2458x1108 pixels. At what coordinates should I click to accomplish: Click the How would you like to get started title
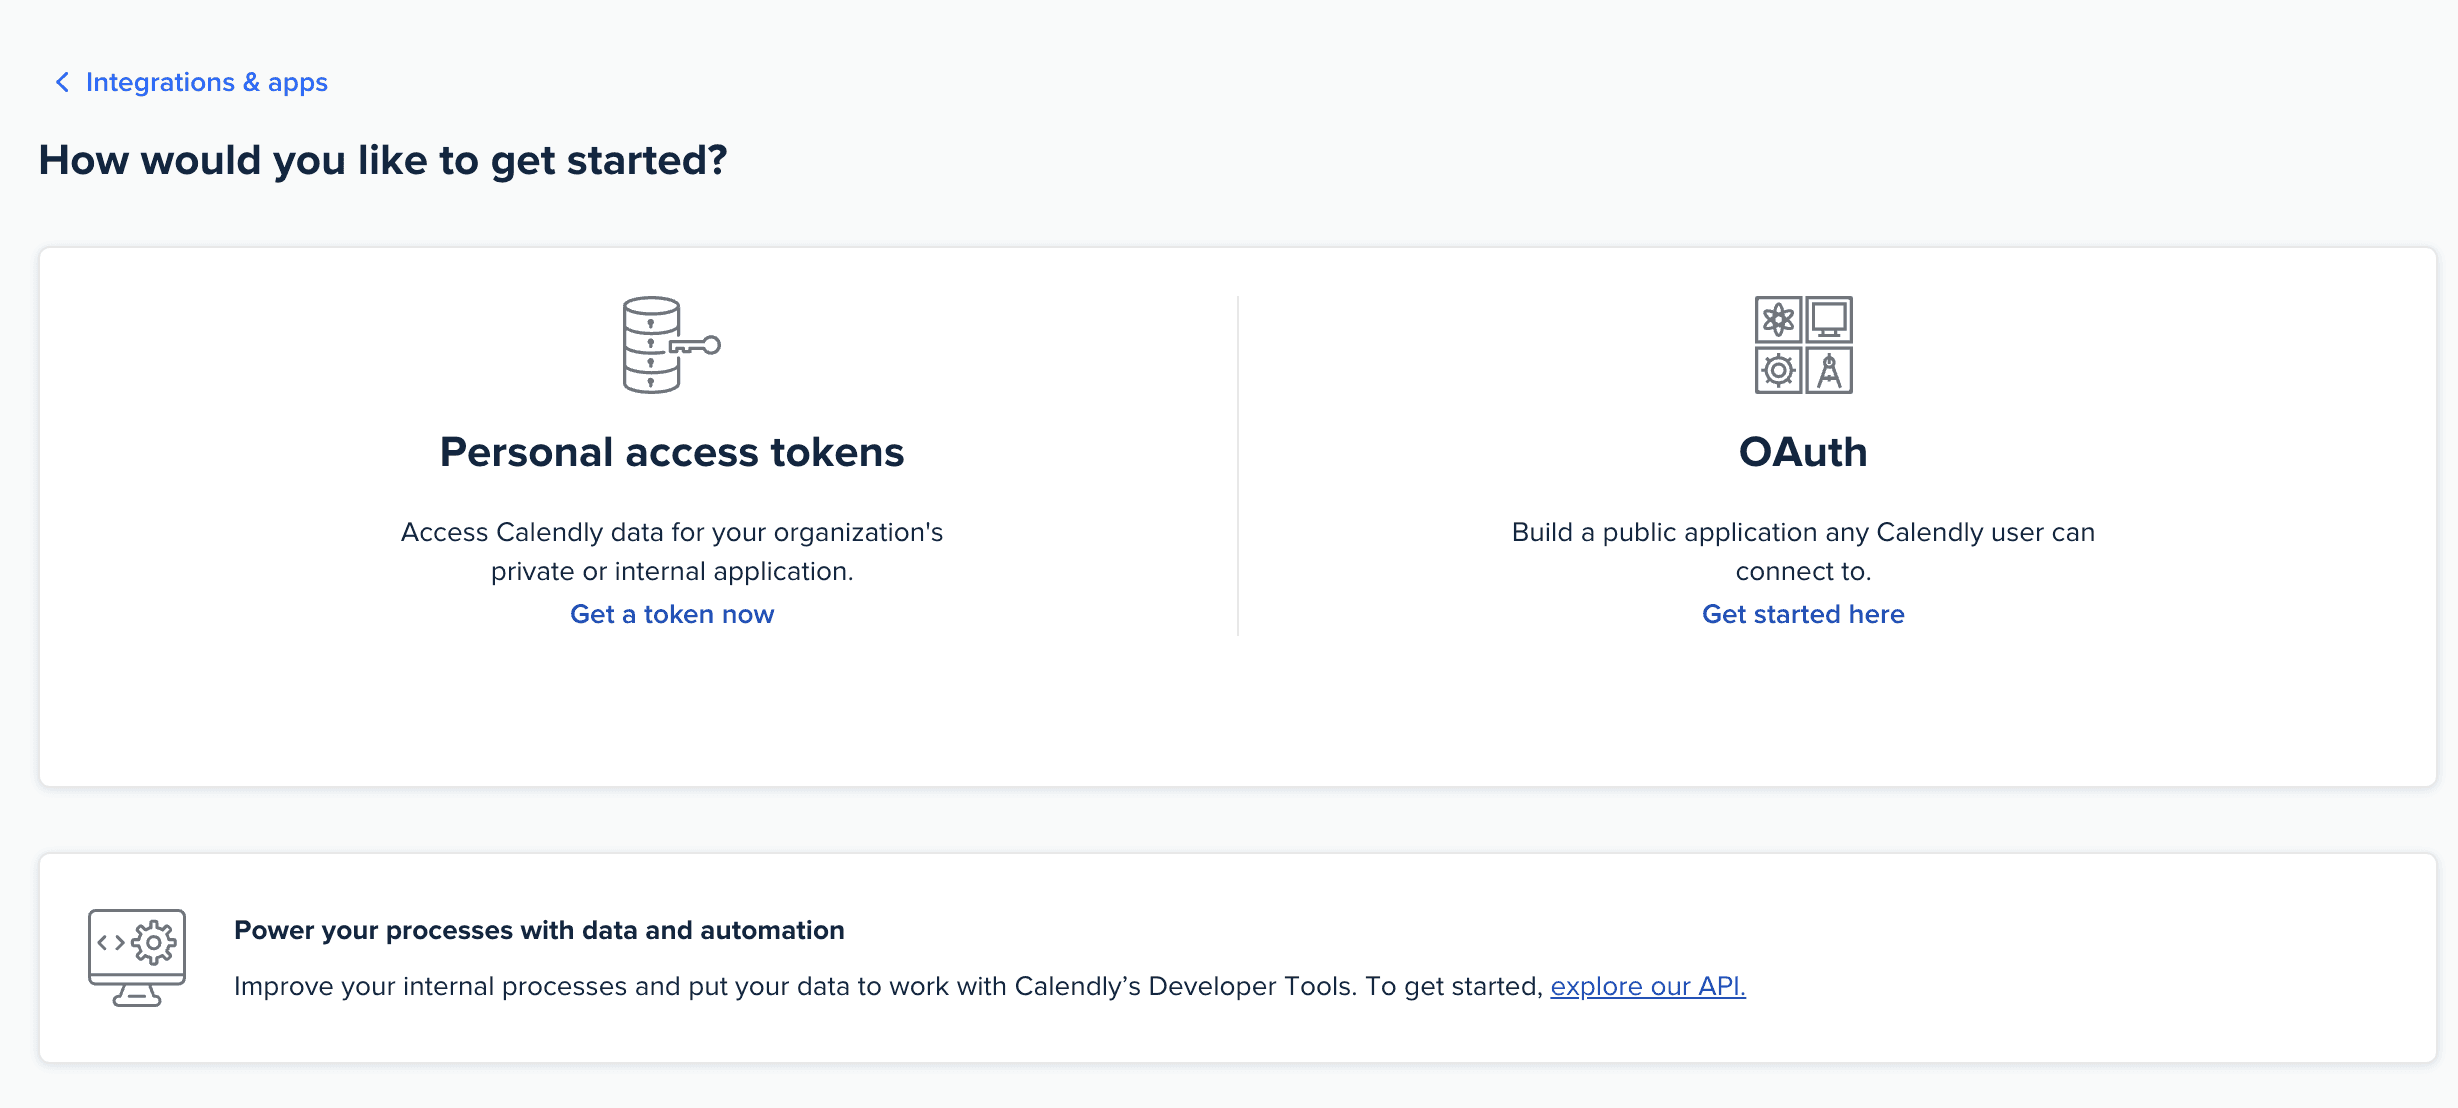point(383,160)
